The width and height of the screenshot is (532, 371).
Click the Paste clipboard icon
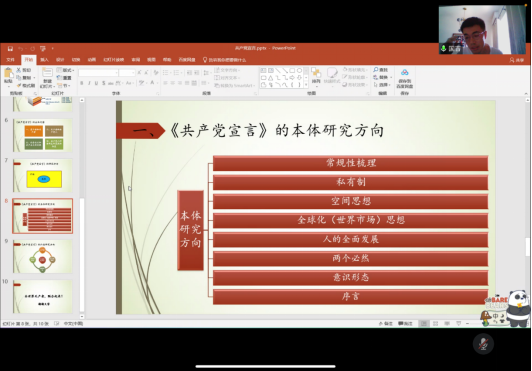click(x=8, y=74)
